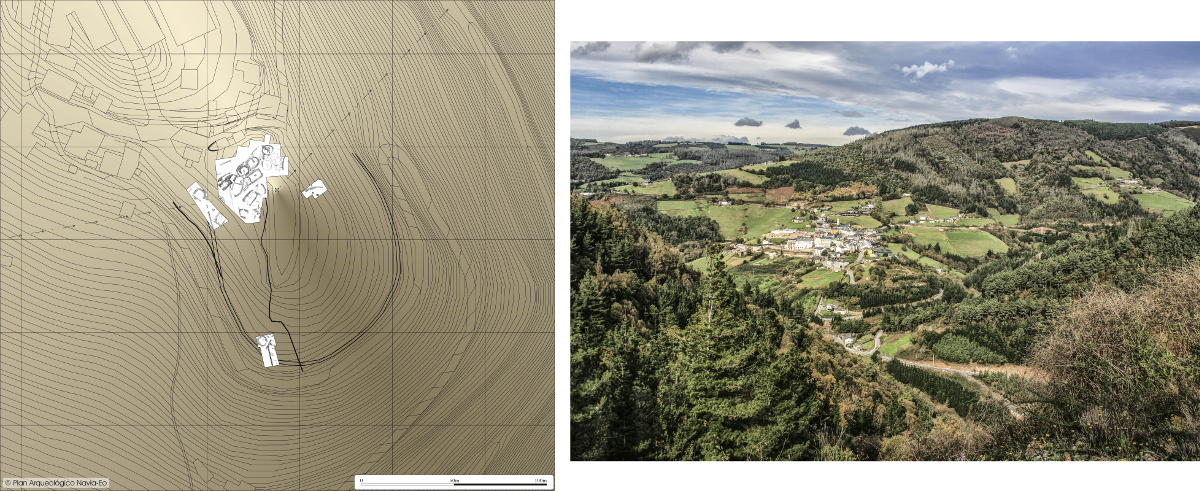Image resolution: width=1200 pixels, height=491 pixels.
Task: Click the map scale bar
Action: tap(454, 482)
